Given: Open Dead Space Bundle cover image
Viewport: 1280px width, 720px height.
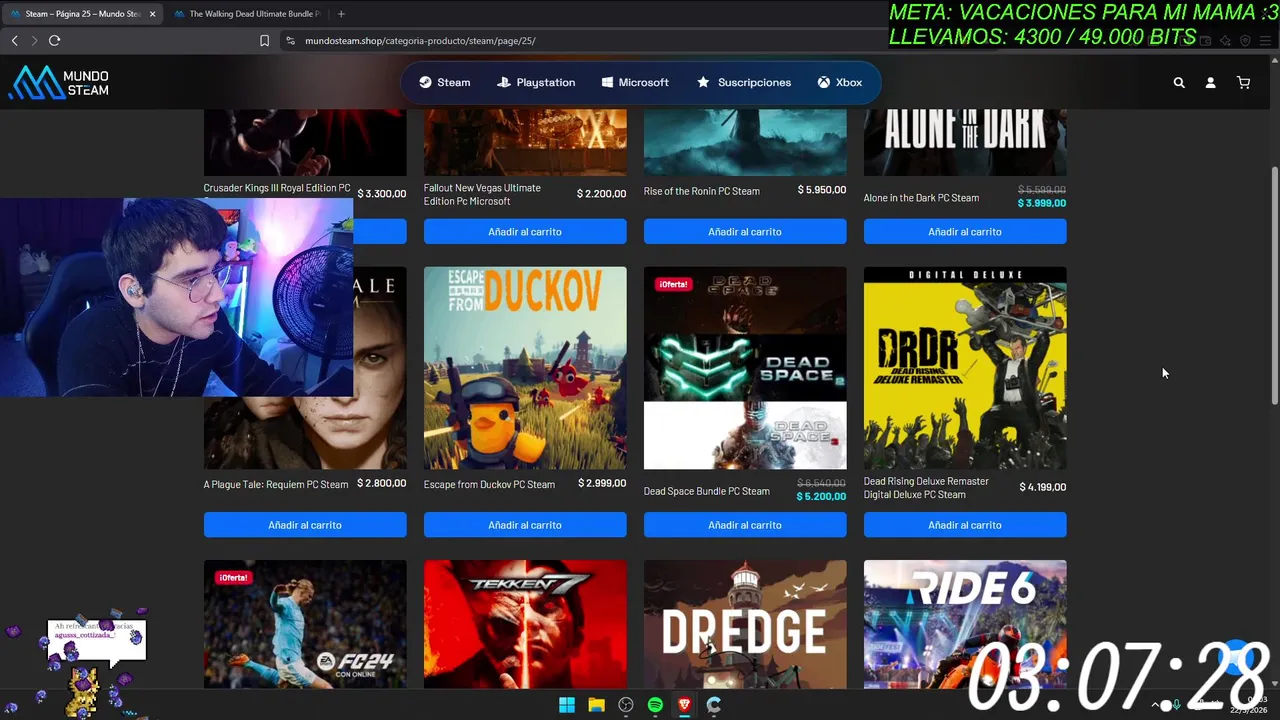Looking at the screenshot, I should pos(745,368).
